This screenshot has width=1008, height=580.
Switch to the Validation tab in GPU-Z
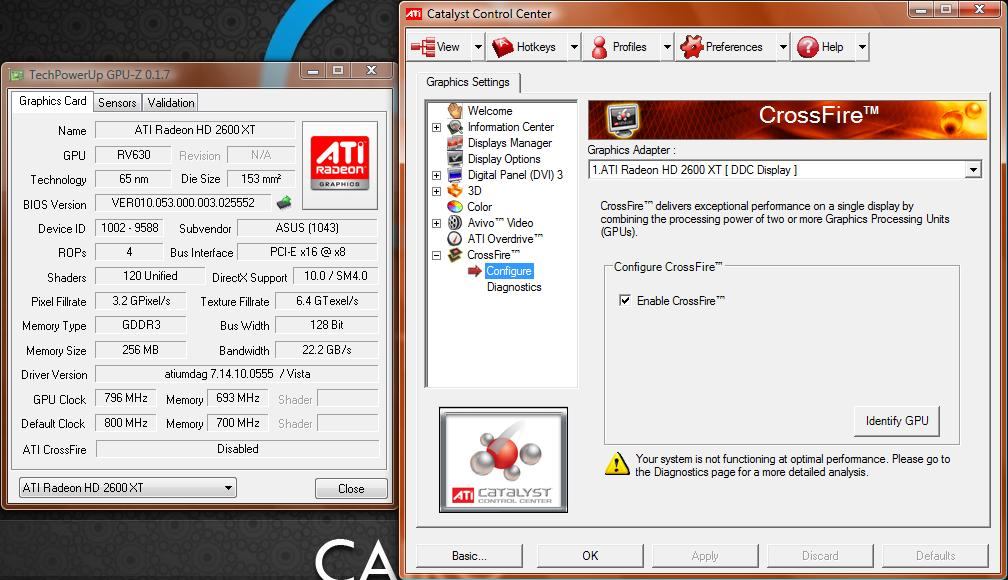170,103
